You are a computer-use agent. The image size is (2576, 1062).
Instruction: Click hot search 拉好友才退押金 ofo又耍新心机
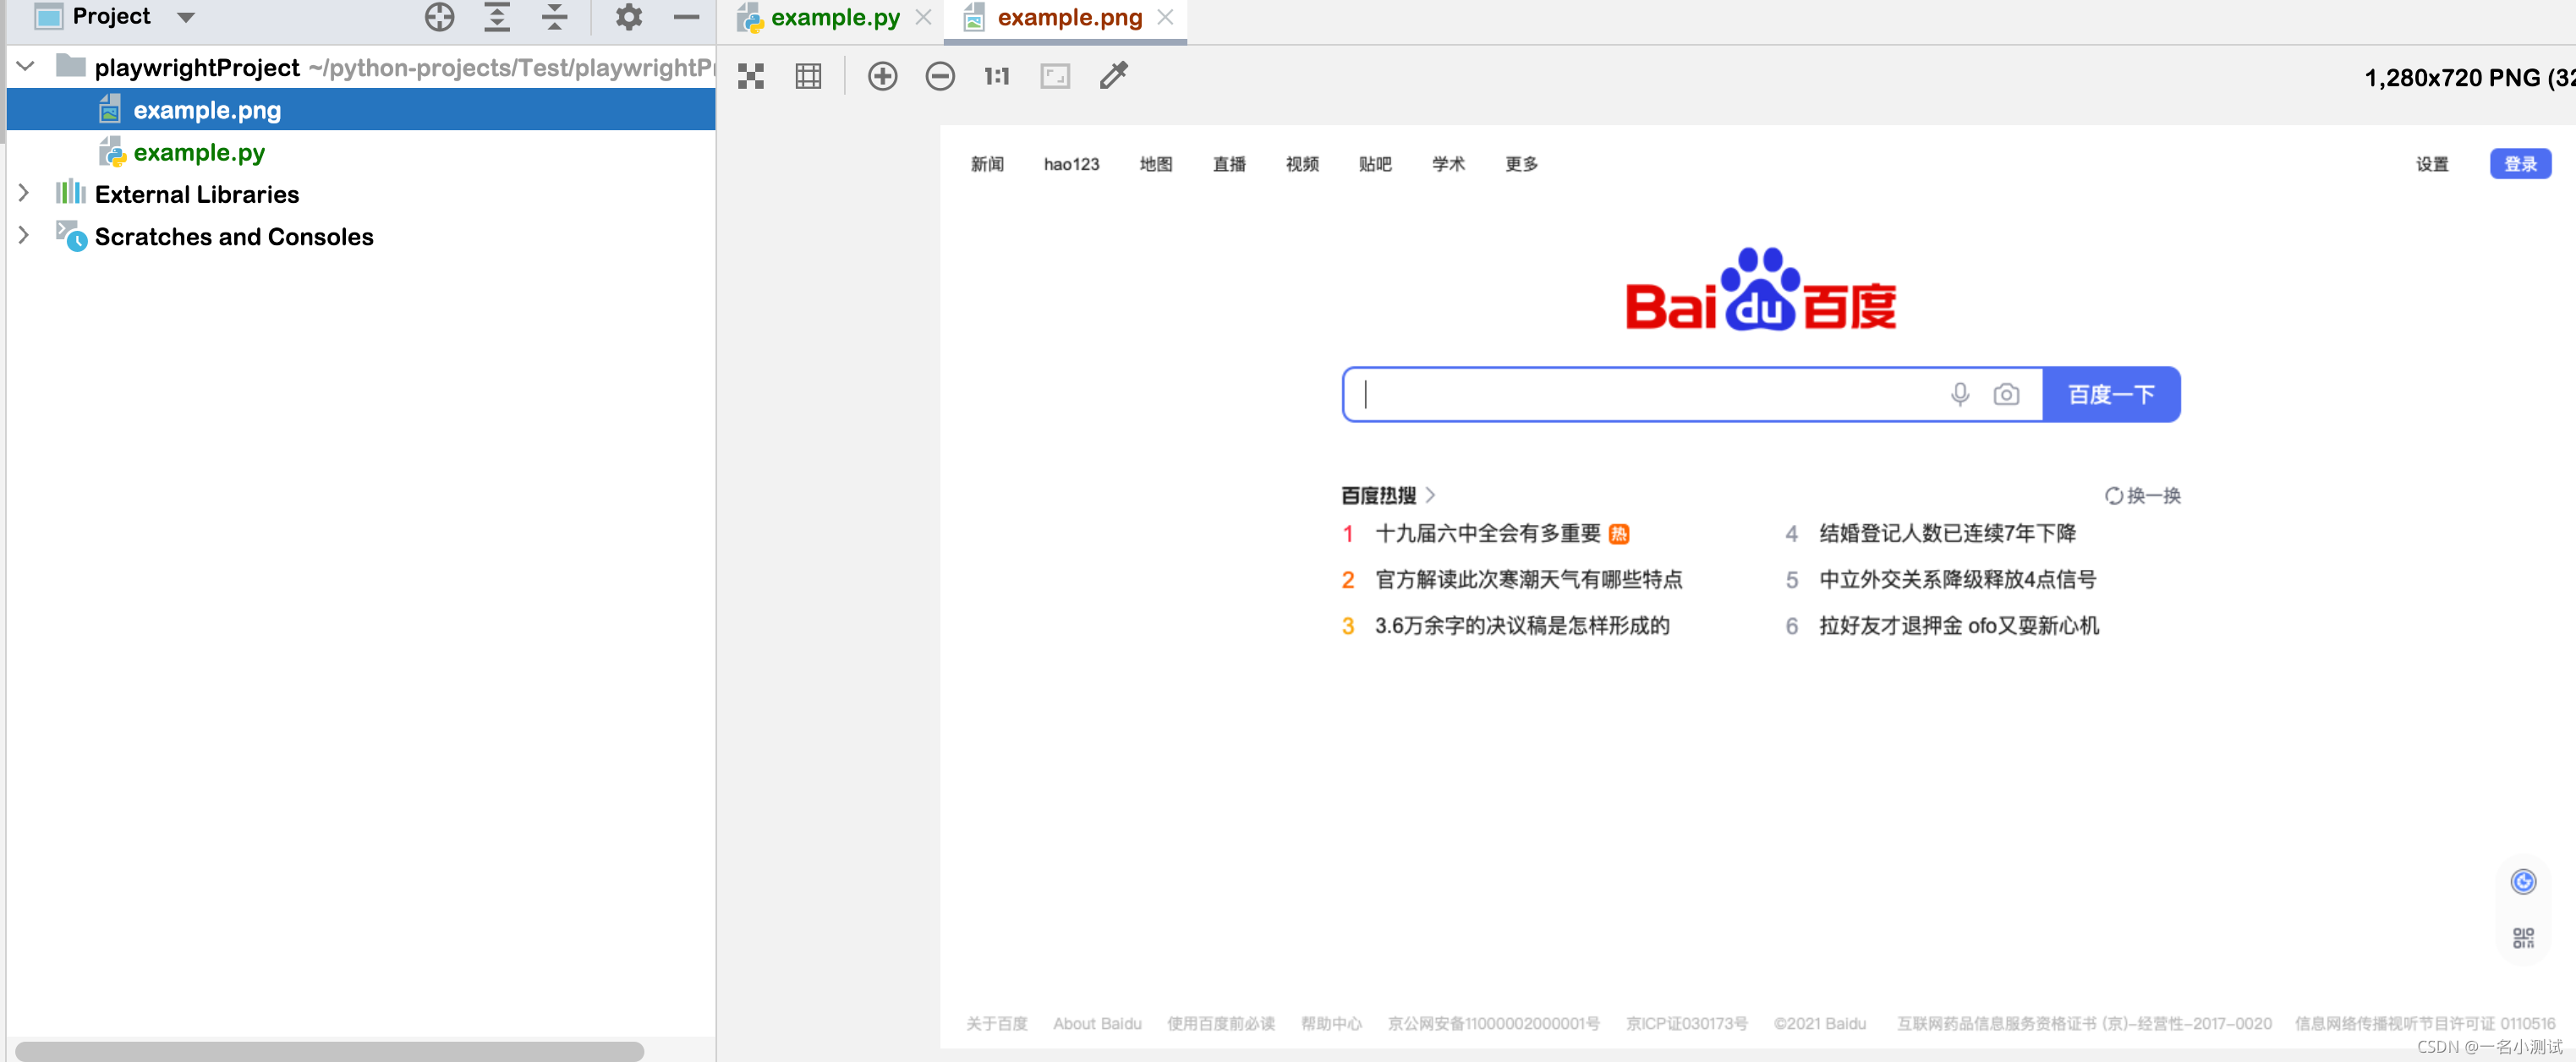[x=1959, y=625]
